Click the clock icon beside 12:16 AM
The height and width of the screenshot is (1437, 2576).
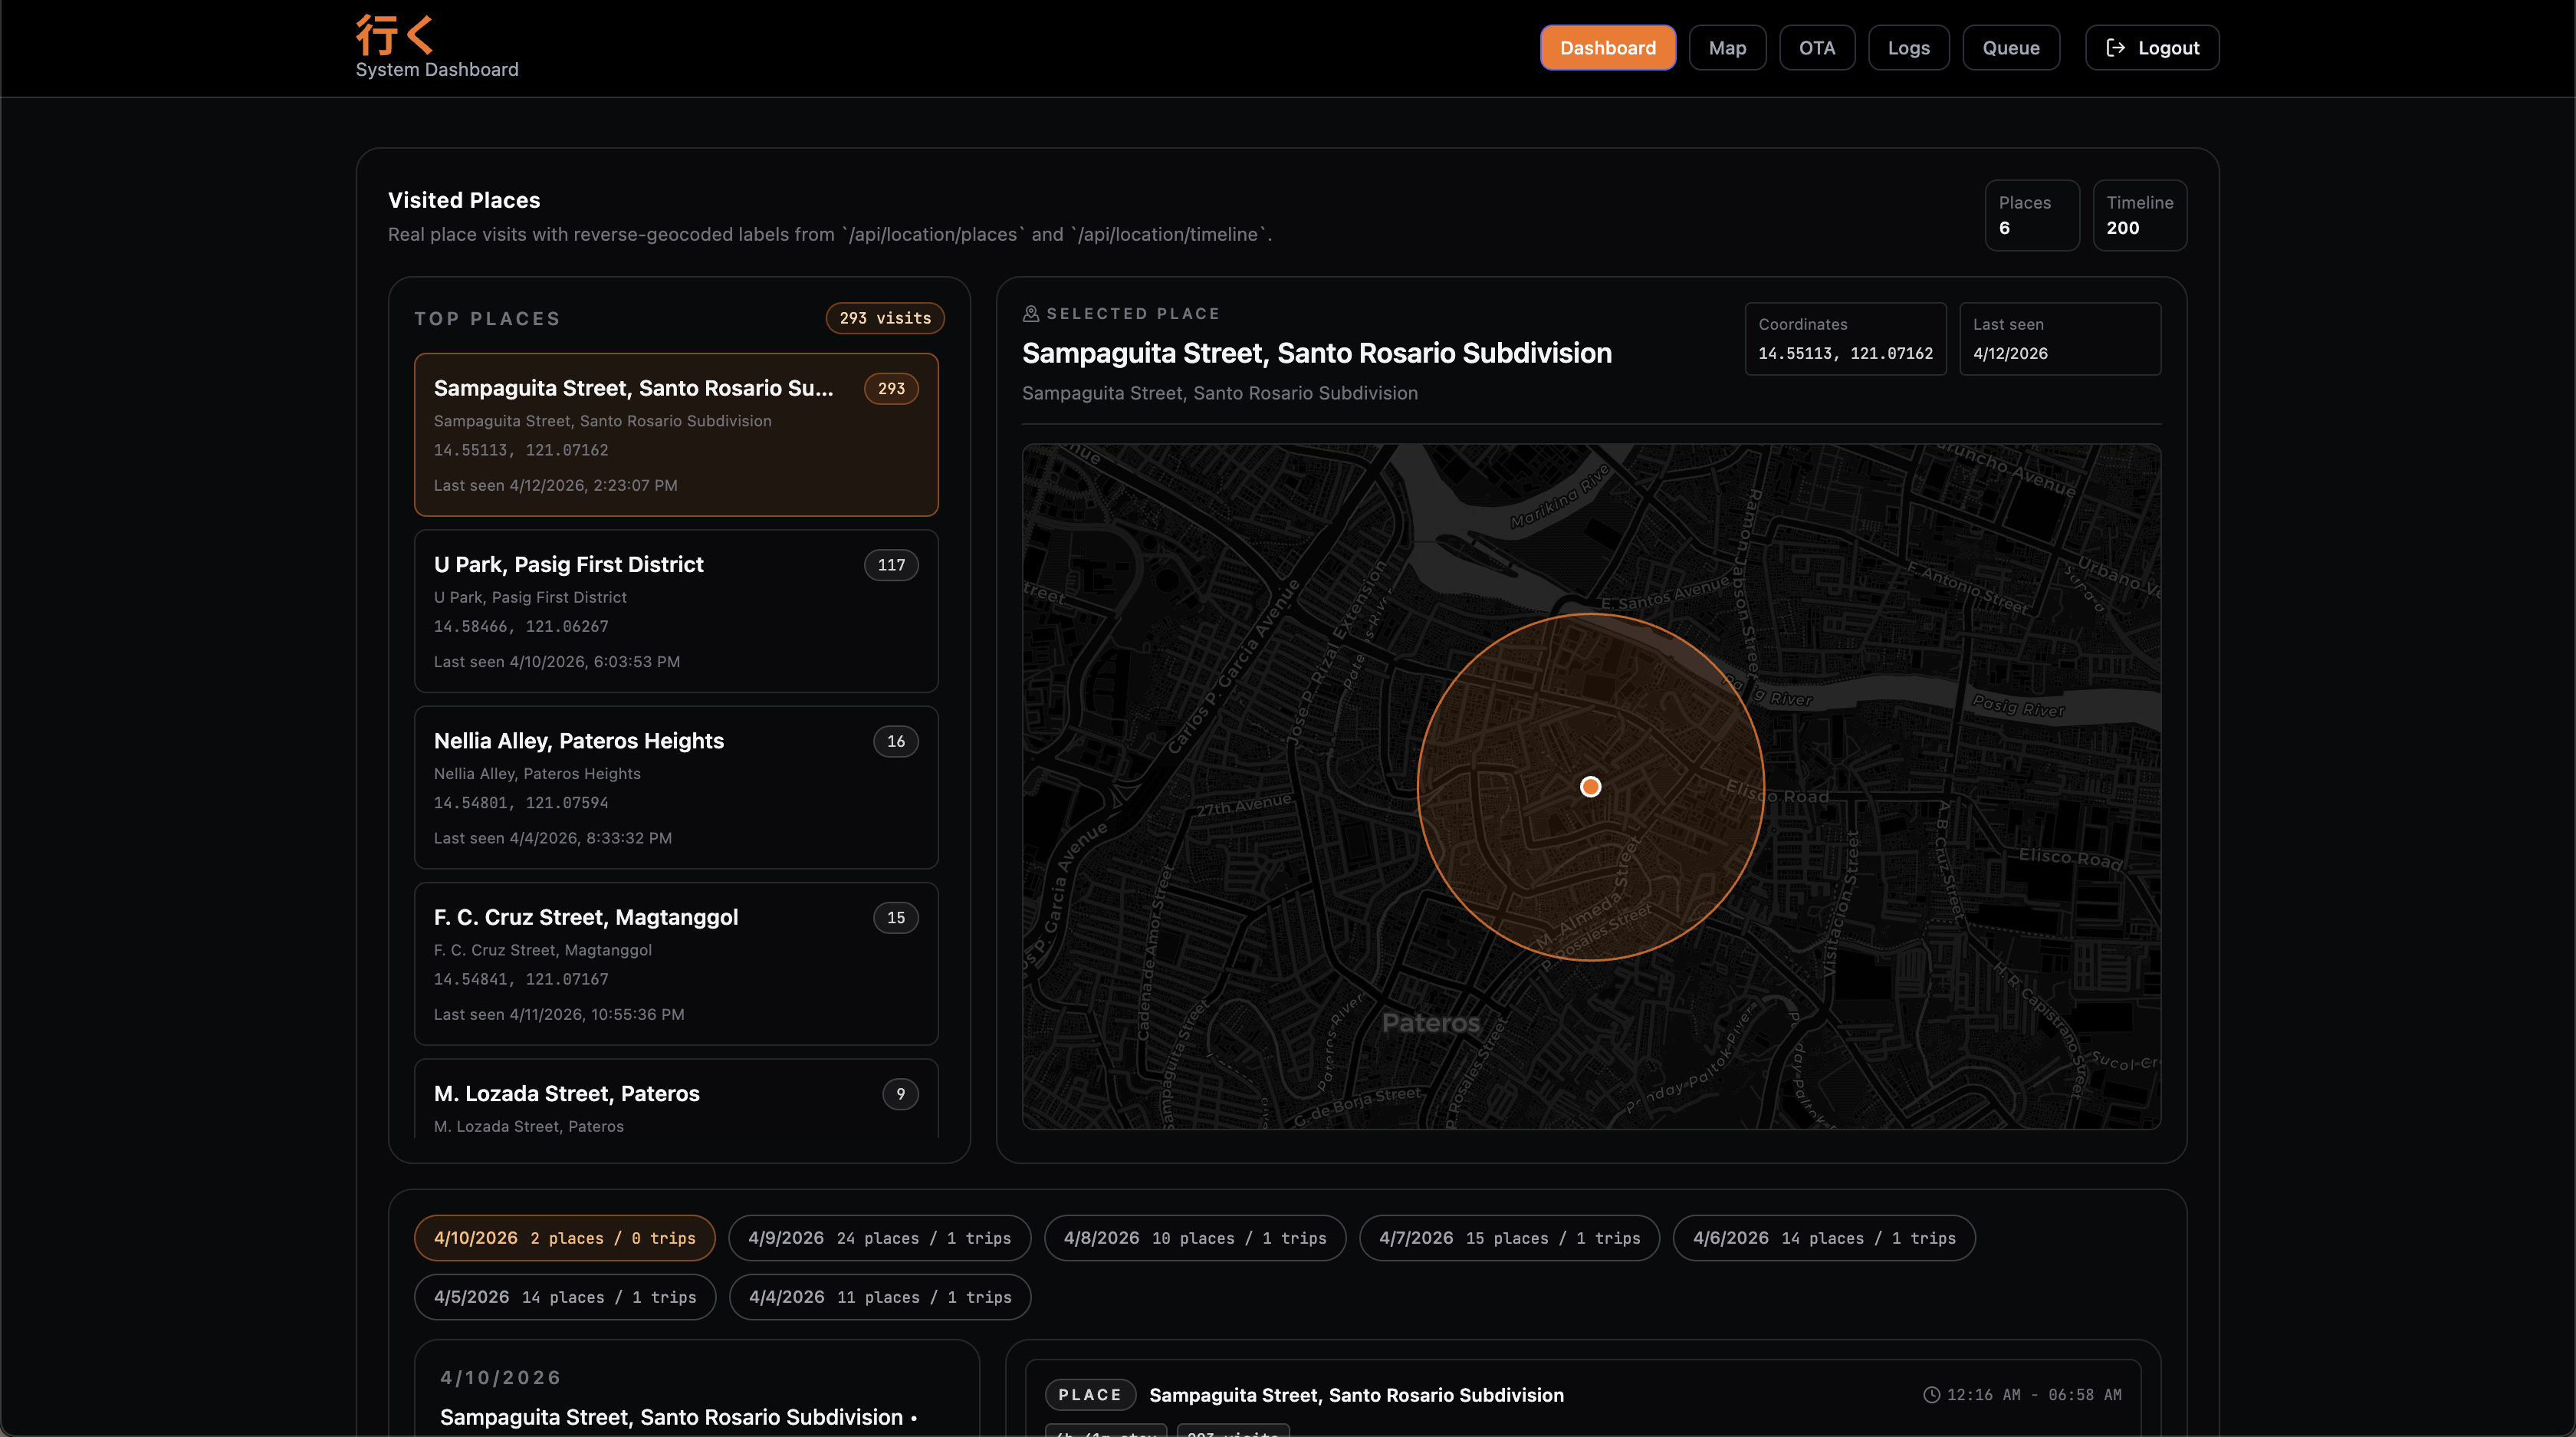point(1931,1395)
